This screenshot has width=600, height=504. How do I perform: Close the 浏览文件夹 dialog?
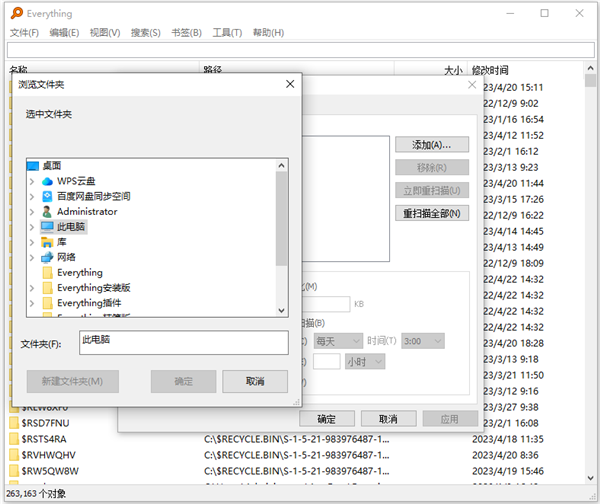290,84
